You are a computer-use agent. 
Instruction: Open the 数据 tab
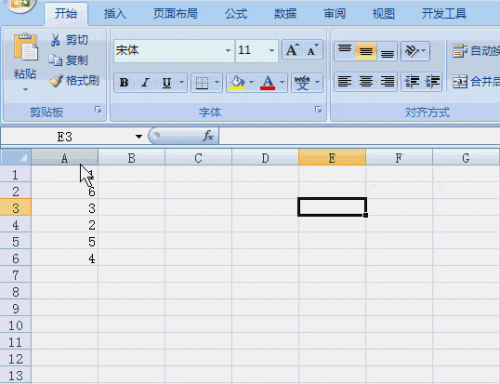click(285, 14)
